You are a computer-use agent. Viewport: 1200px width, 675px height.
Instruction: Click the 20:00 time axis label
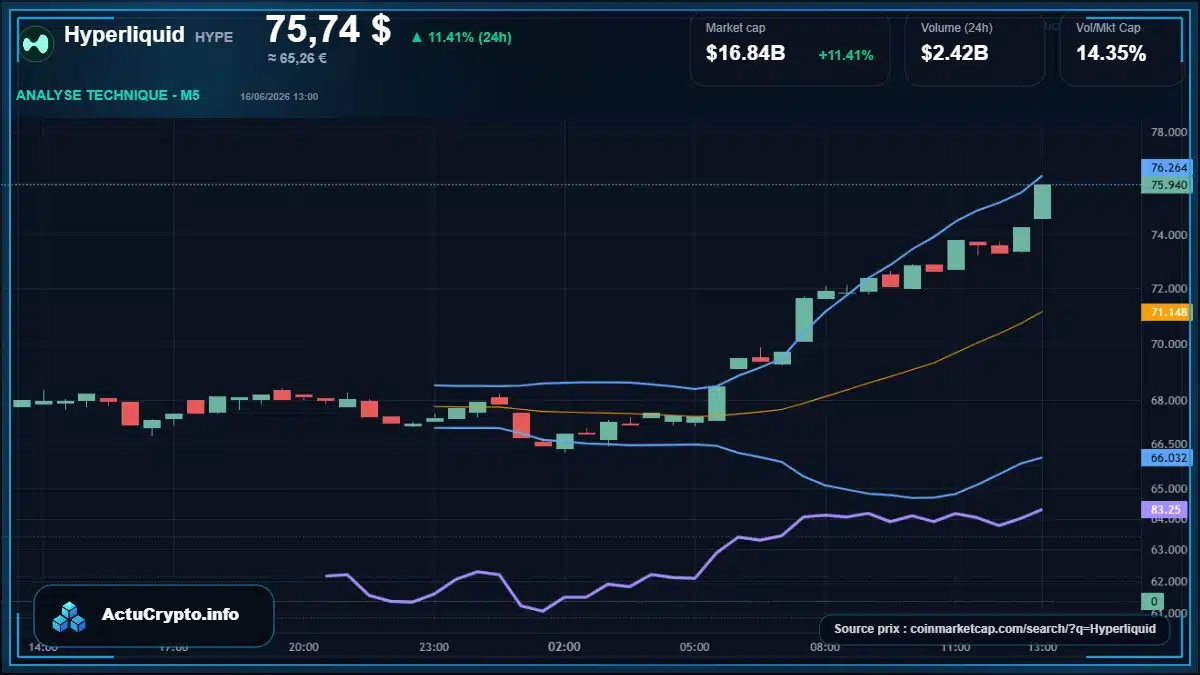(303, 647)
